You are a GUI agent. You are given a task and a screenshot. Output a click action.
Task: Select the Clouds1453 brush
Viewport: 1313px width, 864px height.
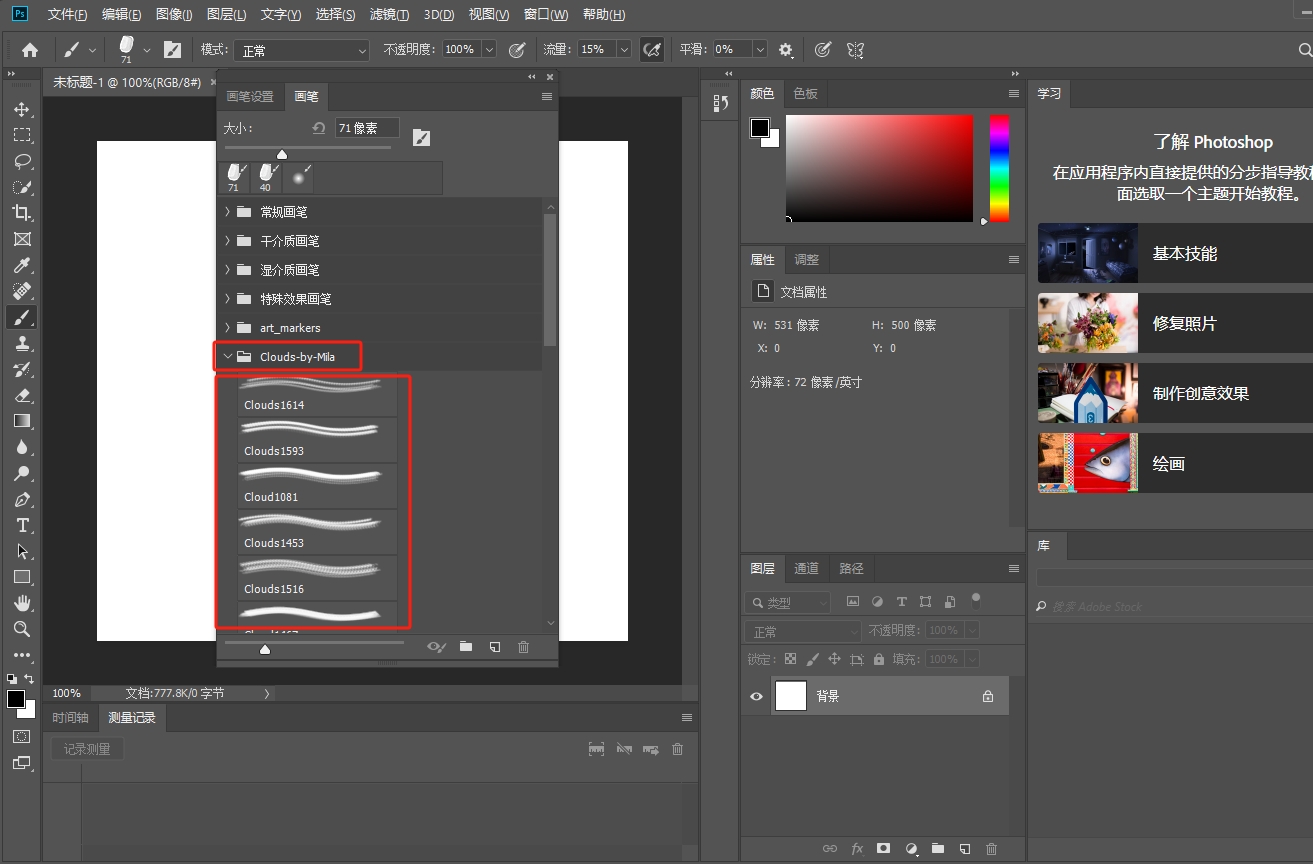tap(317, 531)
